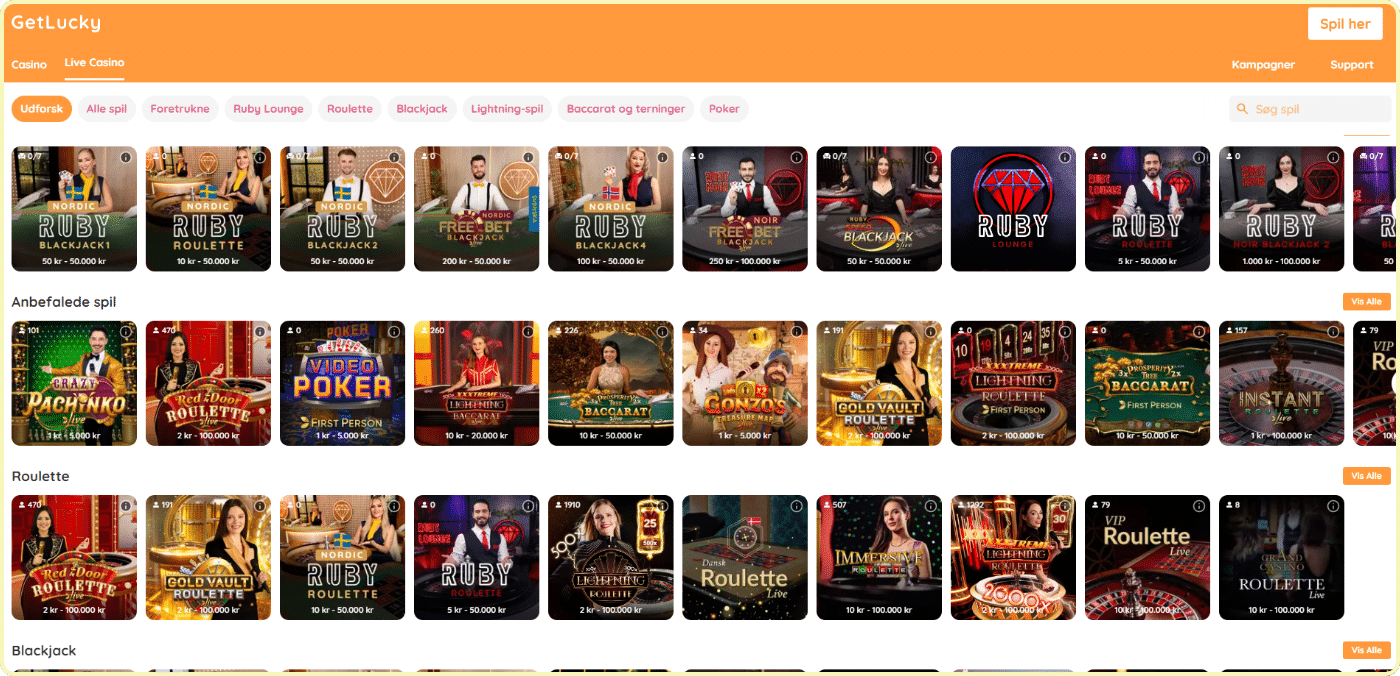Click Vis Alle for Blackjack section
Image resolution: width=1400 pixels, height=676 pixels.
pyautogui.click(x=1366, y=650)
